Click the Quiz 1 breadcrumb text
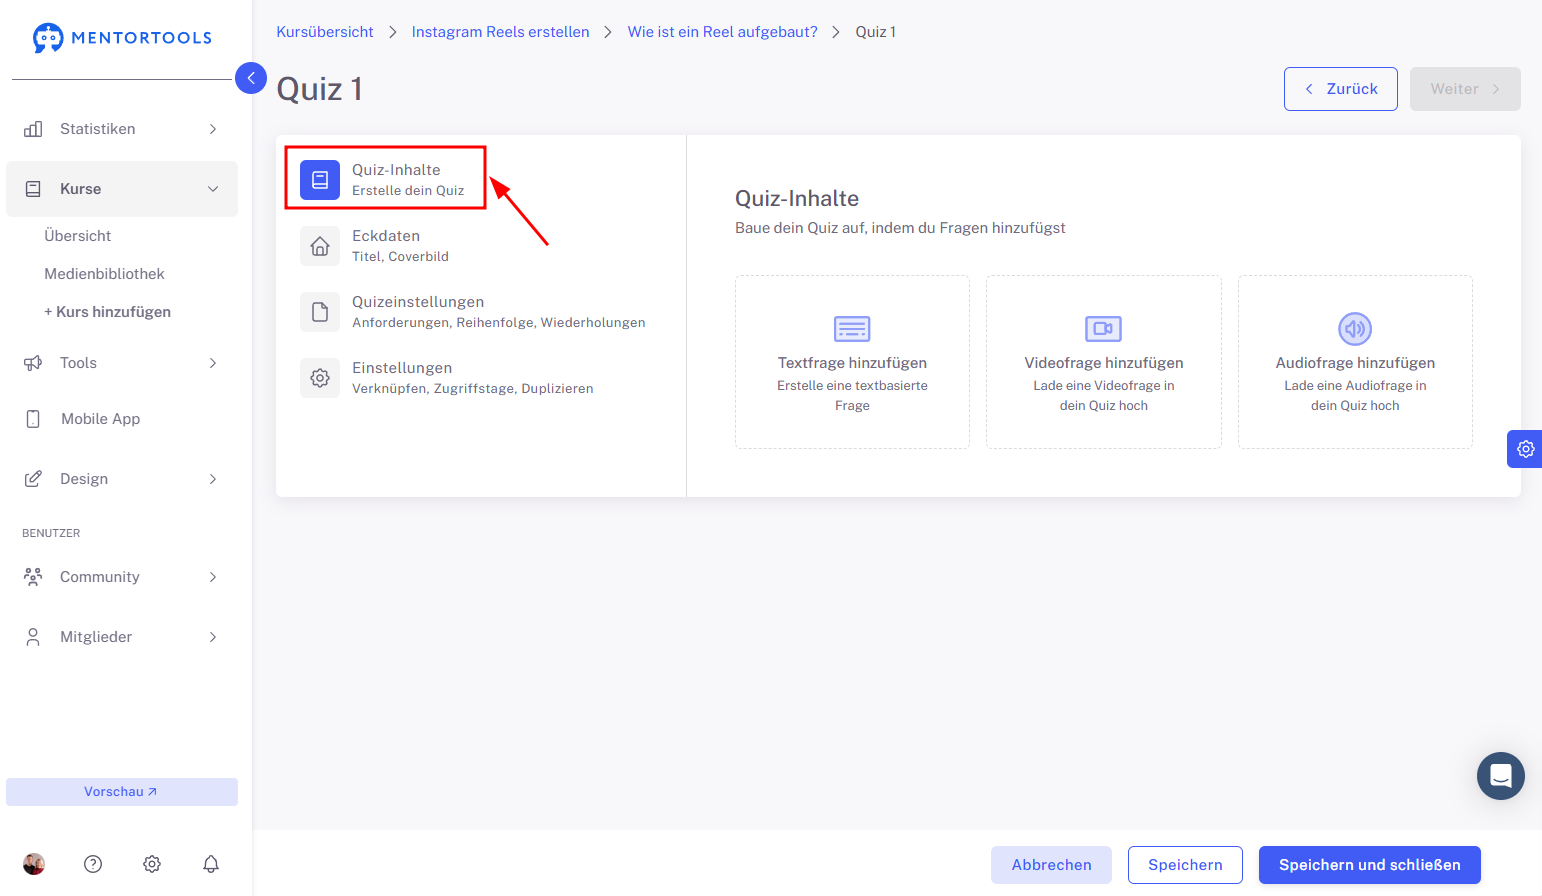1542x896 pixels. [876, 32]
